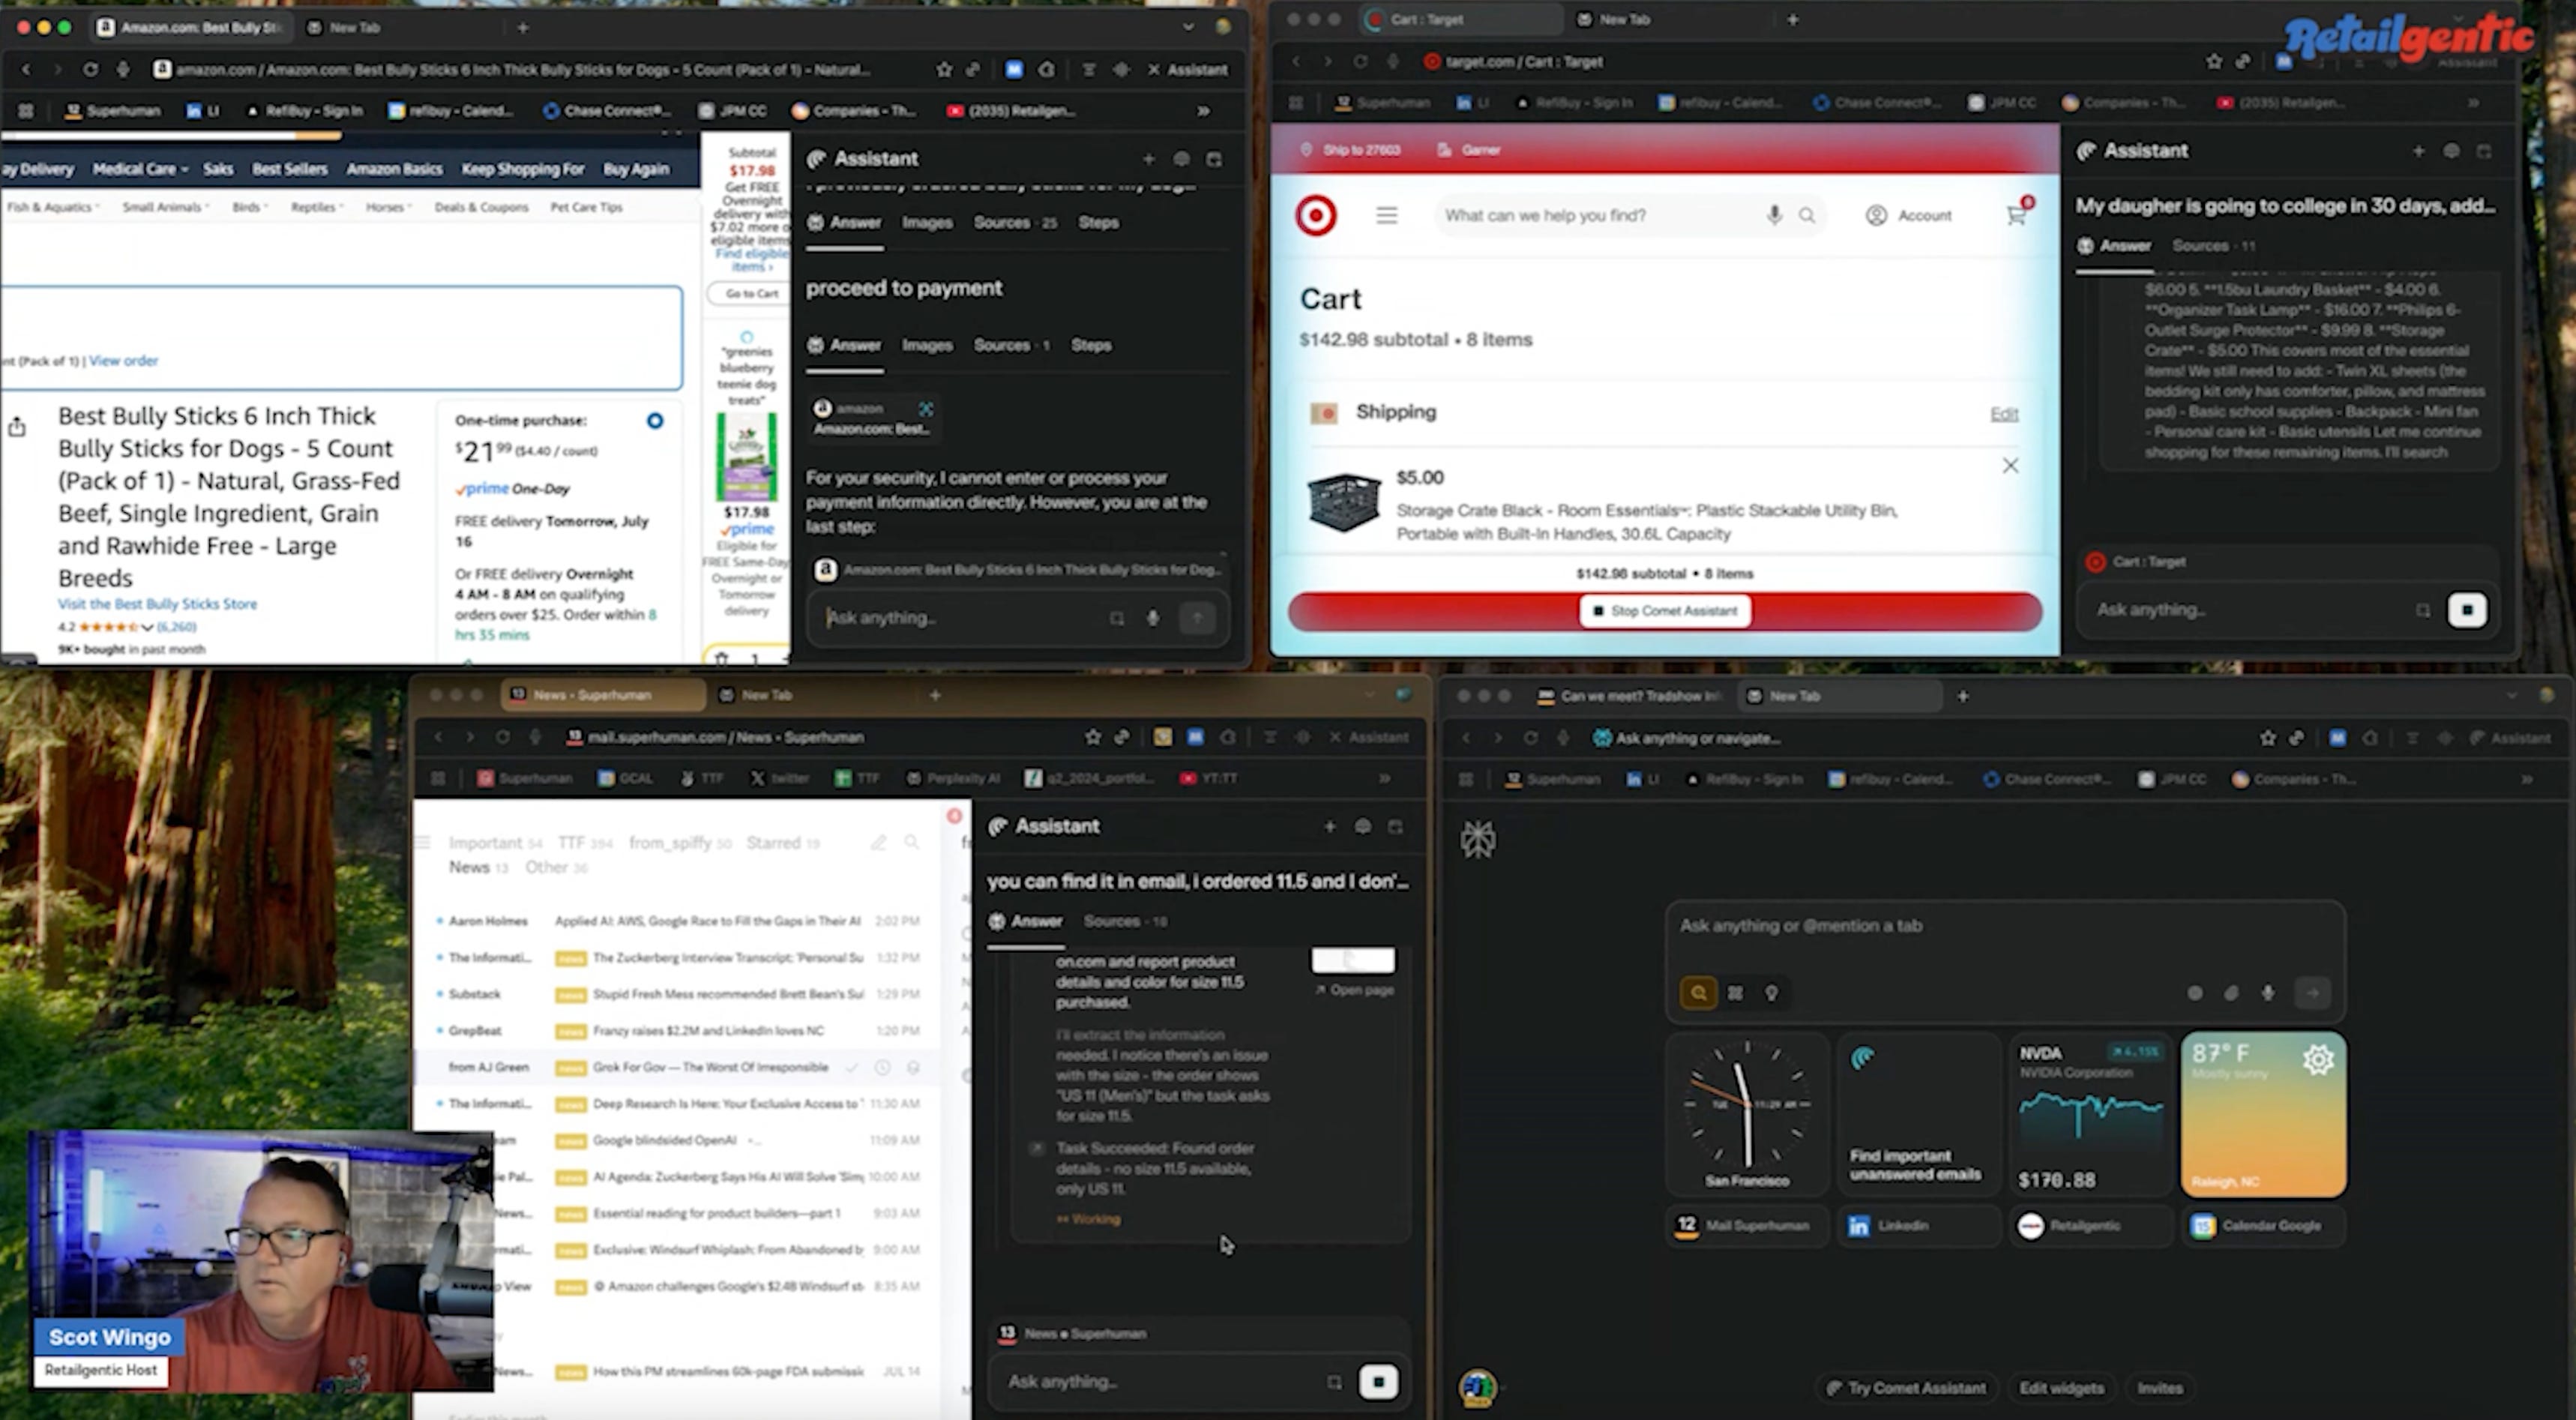Toggle the search mode button in Comet box
The height and width of the screenshot is (1420, 2576).
[x=1698, y=993]
